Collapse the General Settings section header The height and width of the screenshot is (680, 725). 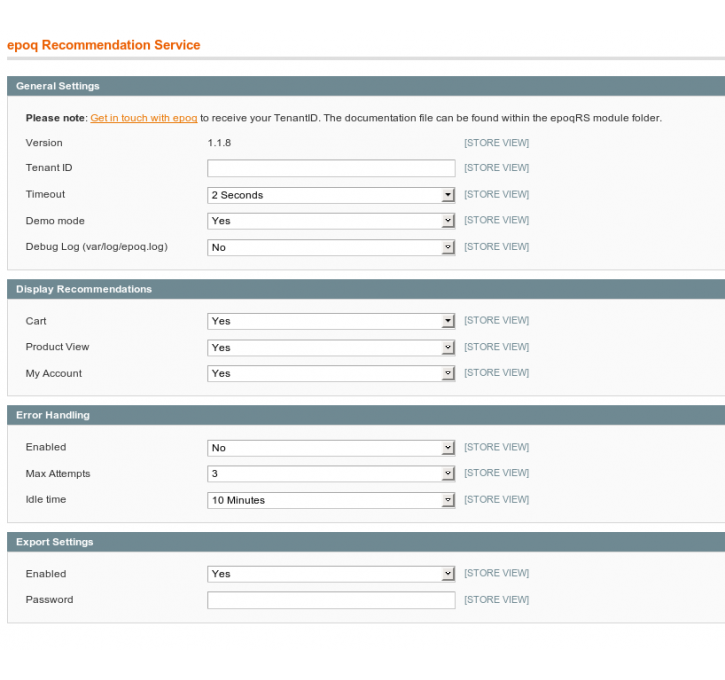coord(366,86)
